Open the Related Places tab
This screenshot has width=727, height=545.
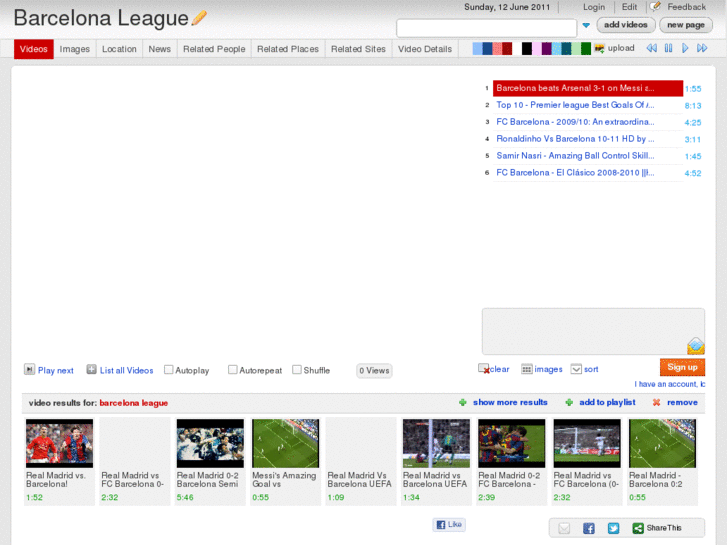tap(288, 49)
